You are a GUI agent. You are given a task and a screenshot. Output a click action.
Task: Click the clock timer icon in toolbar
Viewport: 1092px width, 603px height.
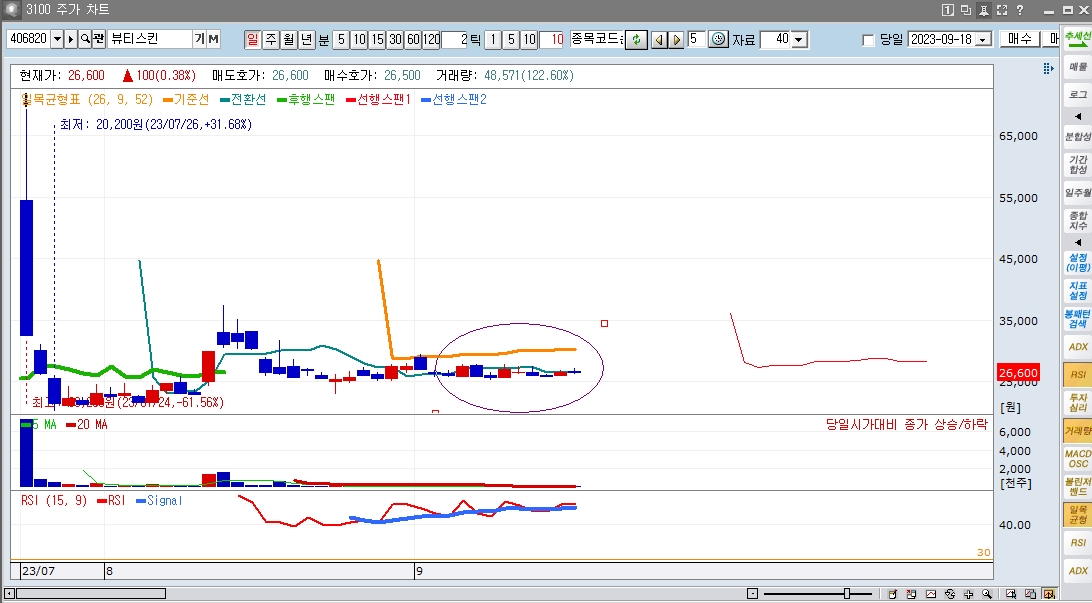pyautogui.click(x=718, y=39)
